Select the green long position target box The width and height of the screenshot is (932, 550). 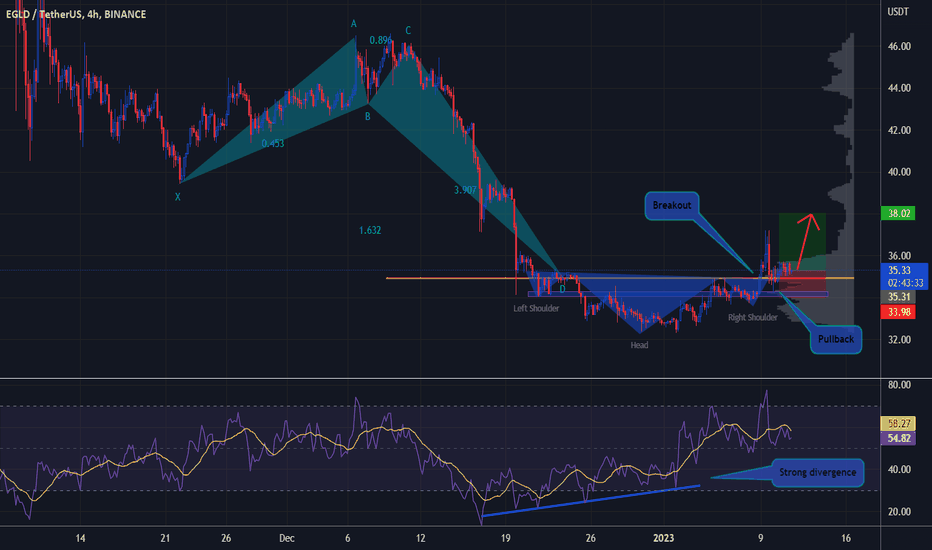coord(802,241)
